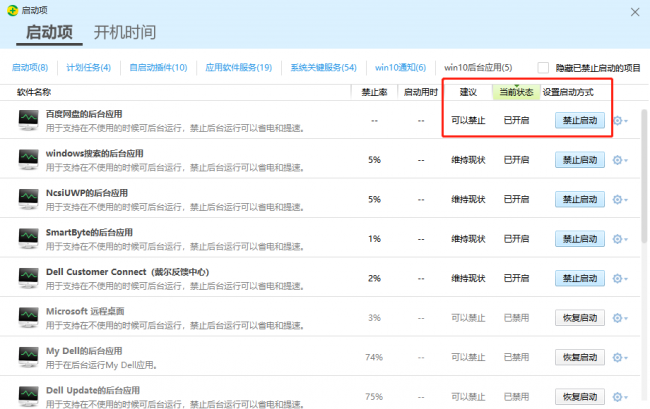The width and height of the screenshot is (650, 409).
Task: Open gear settings menu for SmartByte的后台应用
Action: click(620, 239)
